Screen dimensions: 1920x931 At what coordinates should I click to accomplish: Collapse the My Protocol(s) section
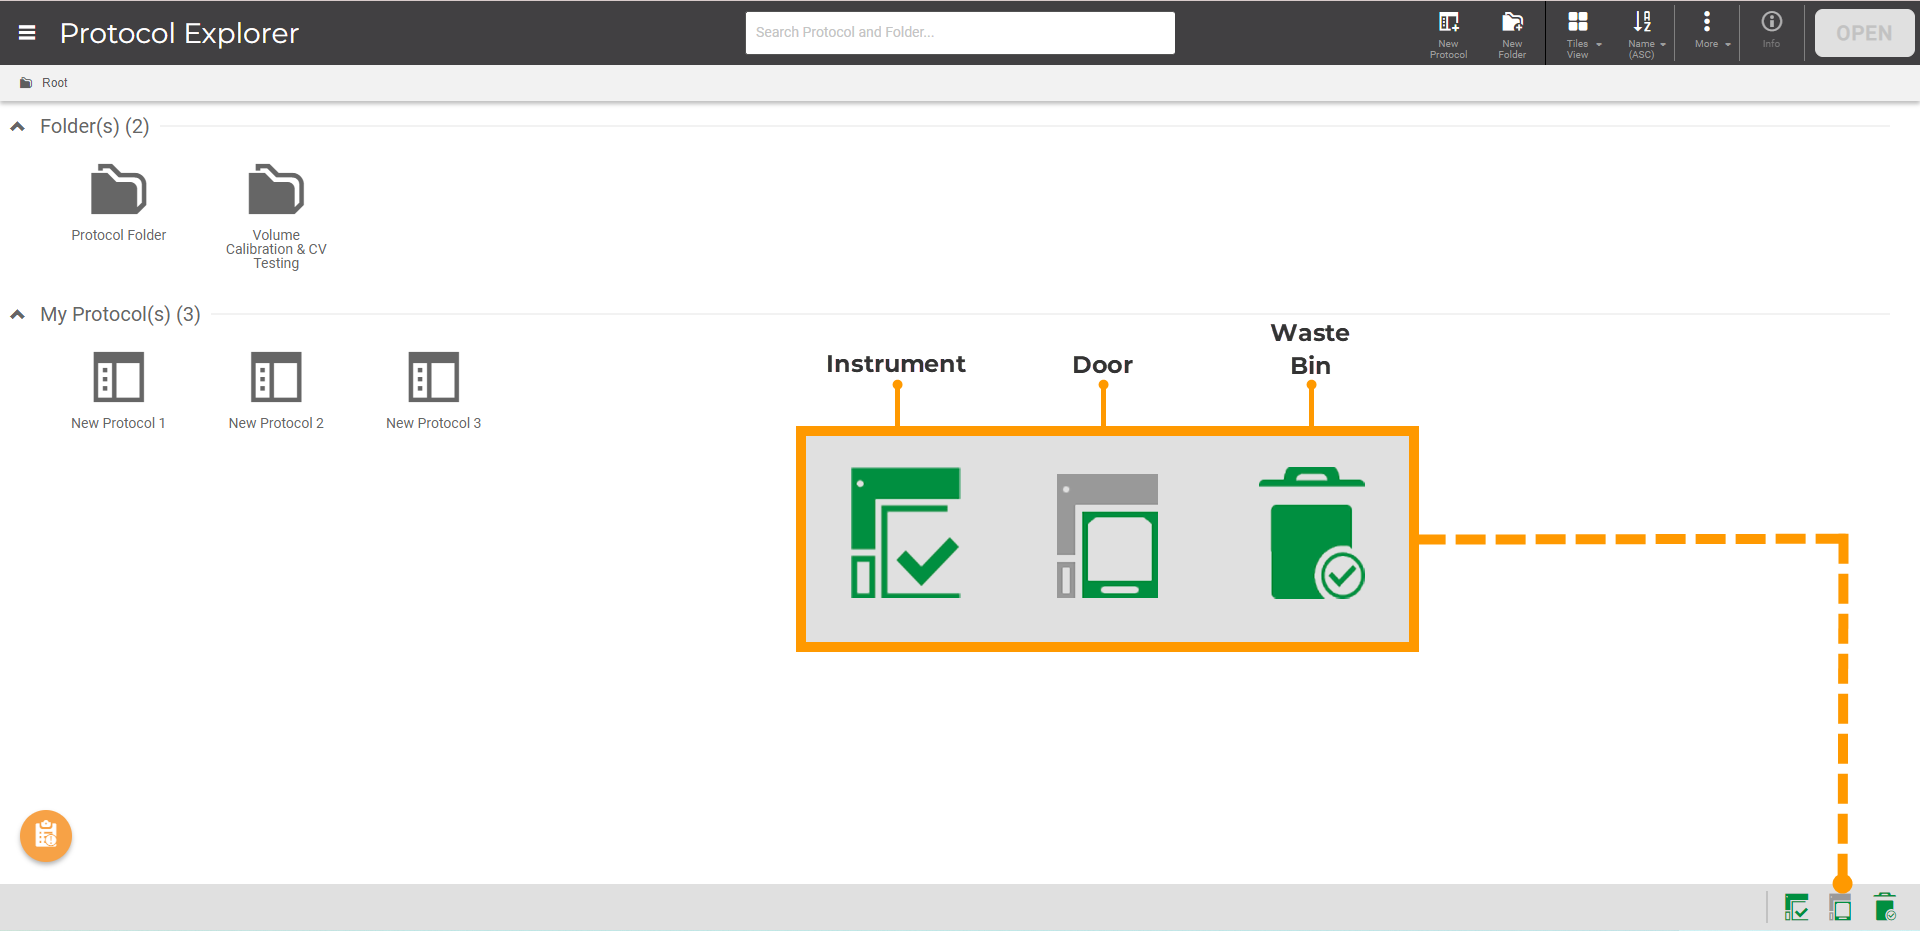tap(18, 315)
